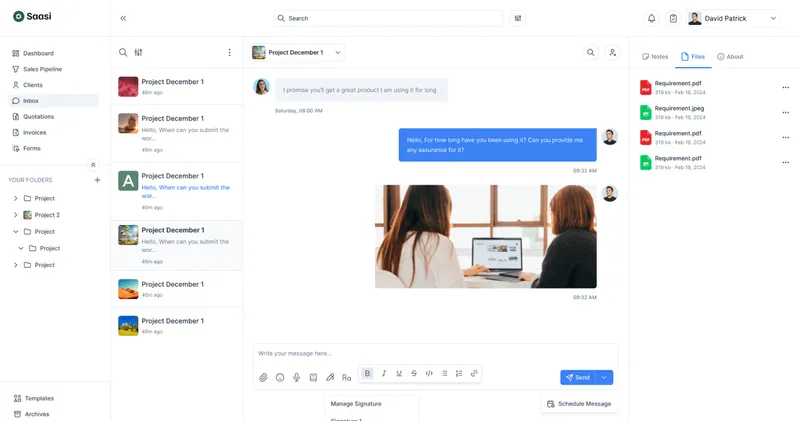The width and height of the screenshot is (800, 421).
Task: Collapse the sidebar with the double-chevron icon
Action: point(123,18)
